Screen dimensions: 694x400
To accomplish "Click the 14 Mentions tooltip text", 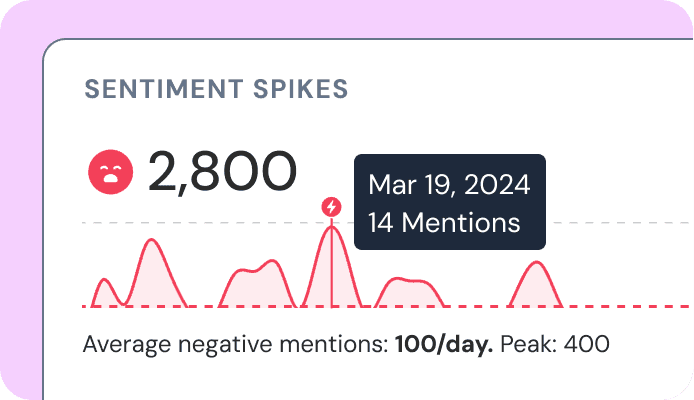I will click(444, 222).
